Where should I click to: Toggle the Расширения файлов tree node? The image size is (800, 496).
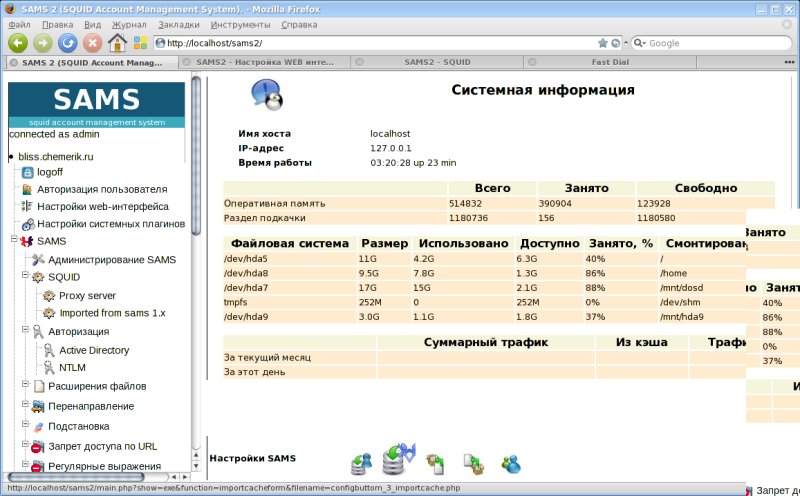pos(25,384)
